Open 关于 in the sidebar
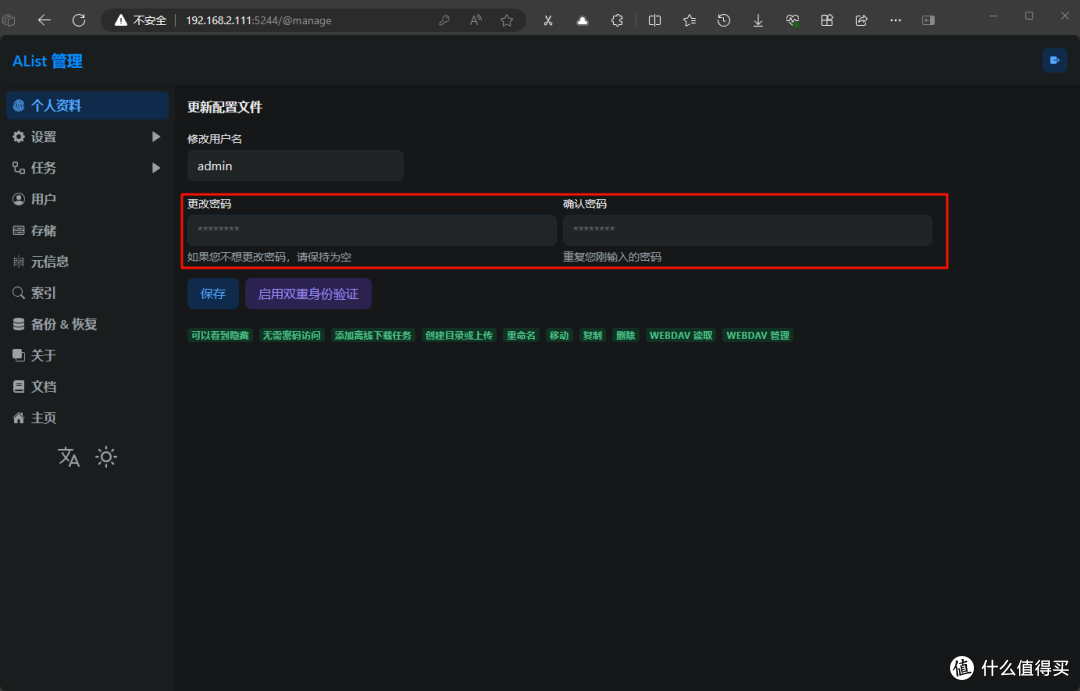 point(87,355)
